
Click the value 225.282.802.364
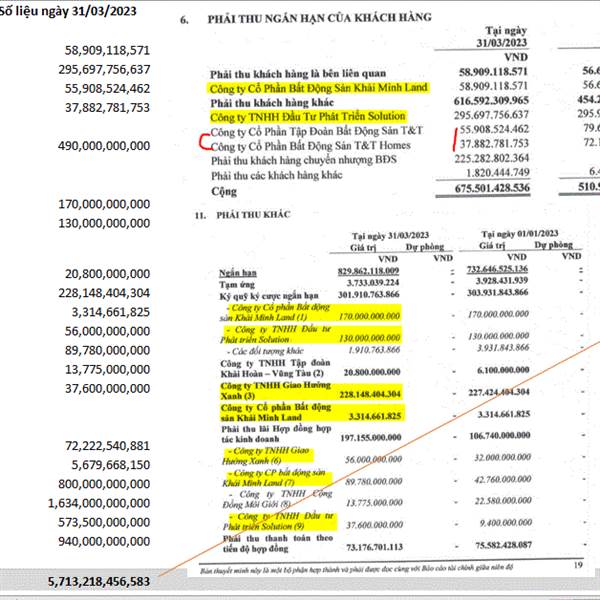tap(492, 158)
